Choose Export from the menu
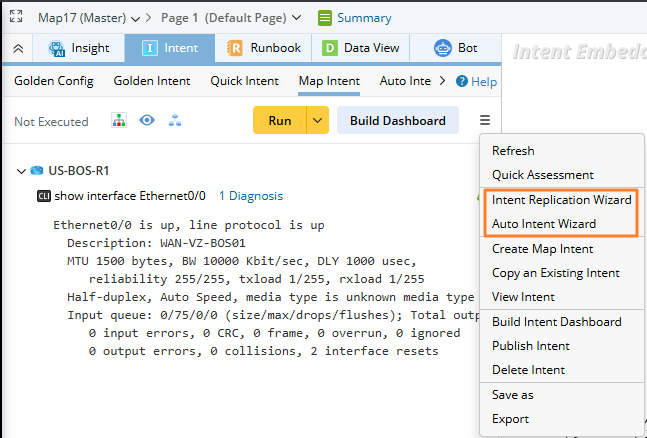Image resolution: width=647 pixels, height=438 pixels. pos(562,419)
